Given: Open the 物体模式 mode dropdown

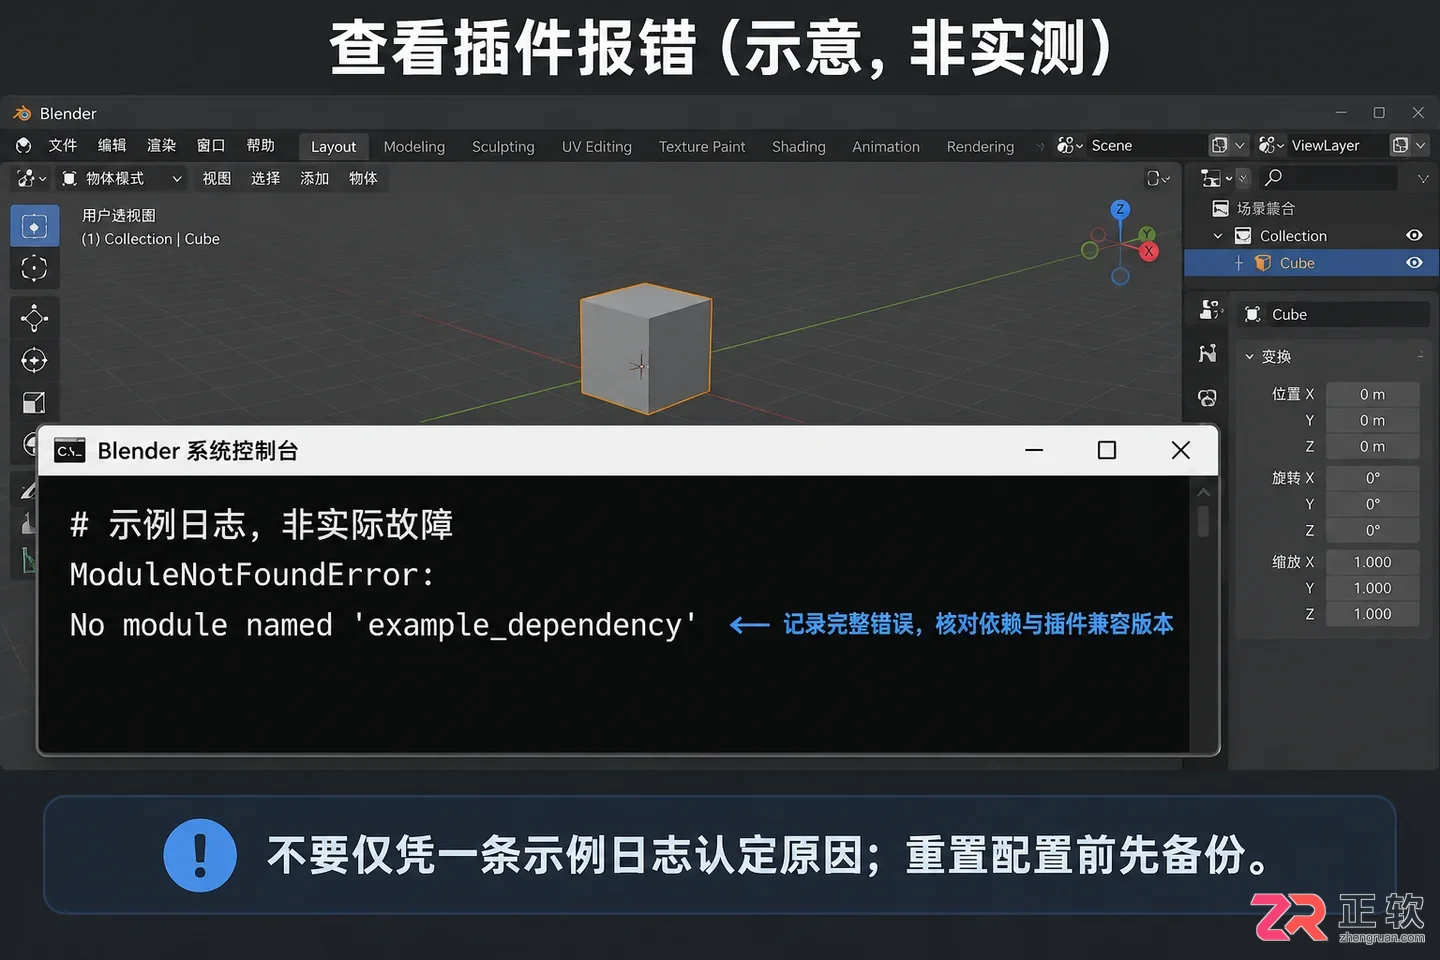Looking at the screenshot, I should tap(123, 178).
